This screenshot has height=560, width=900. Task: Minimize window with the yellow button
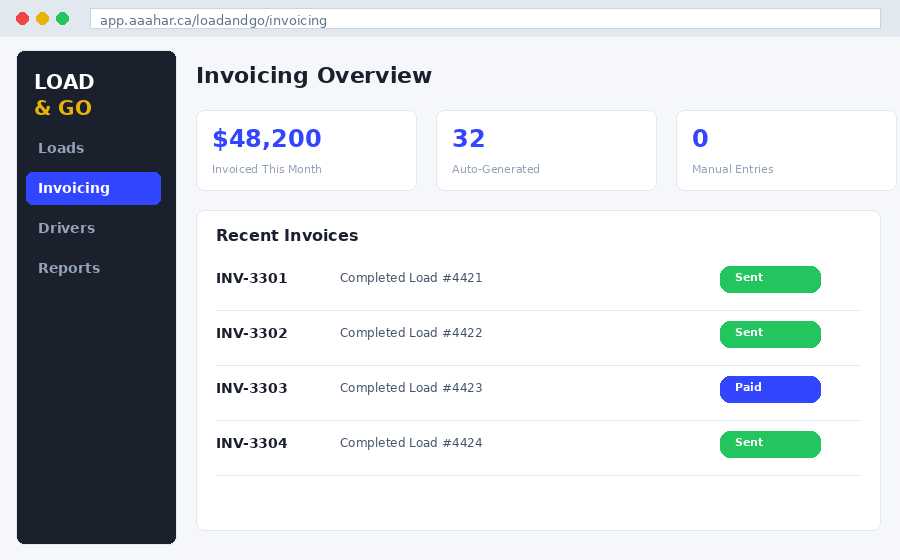tap(42, 19)
